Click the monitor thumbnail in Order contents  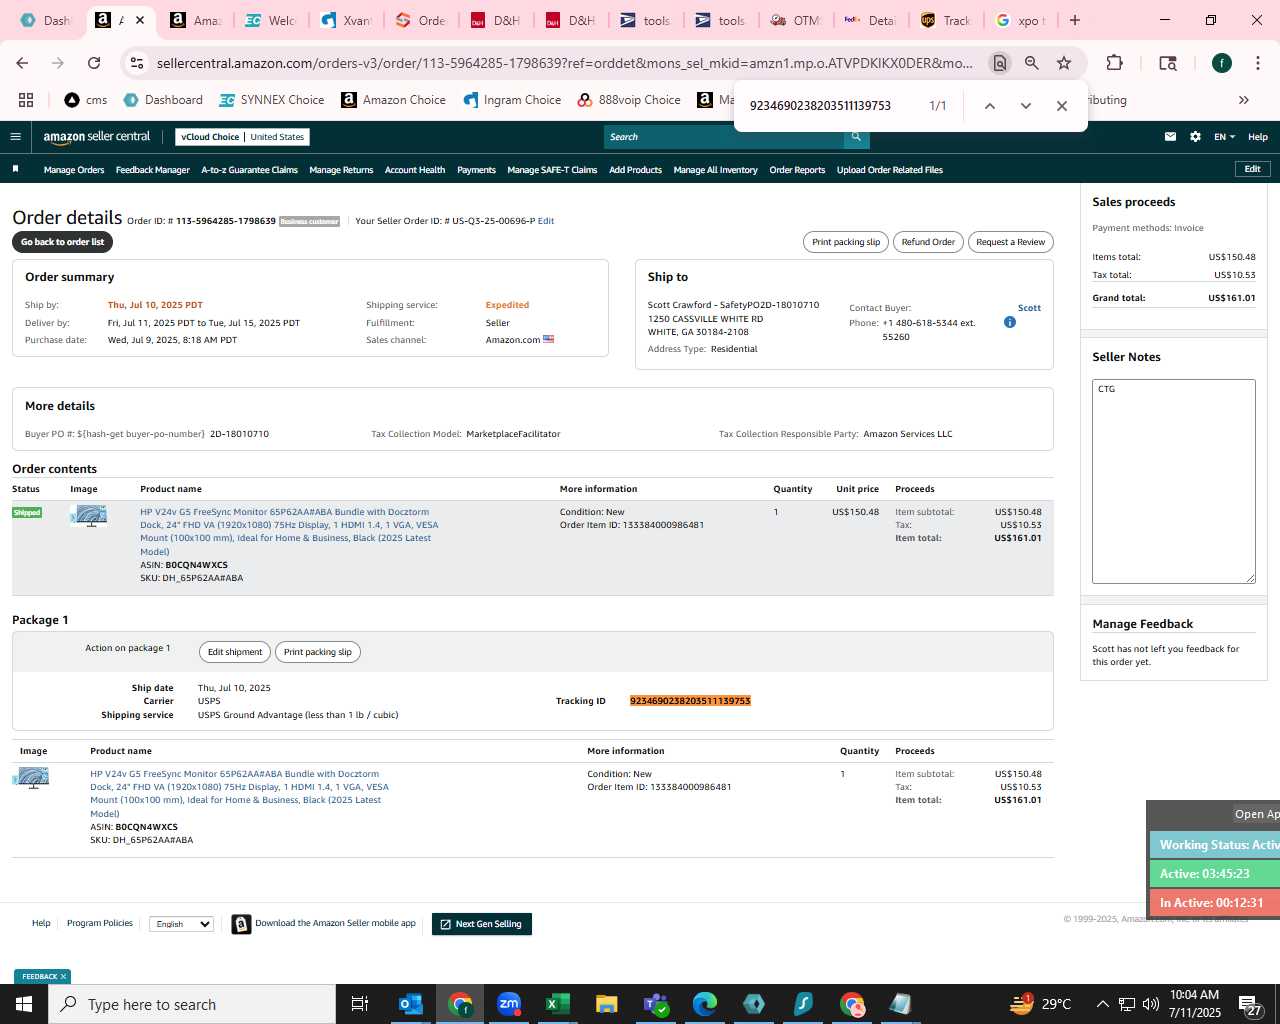click(x=90, y=516)
